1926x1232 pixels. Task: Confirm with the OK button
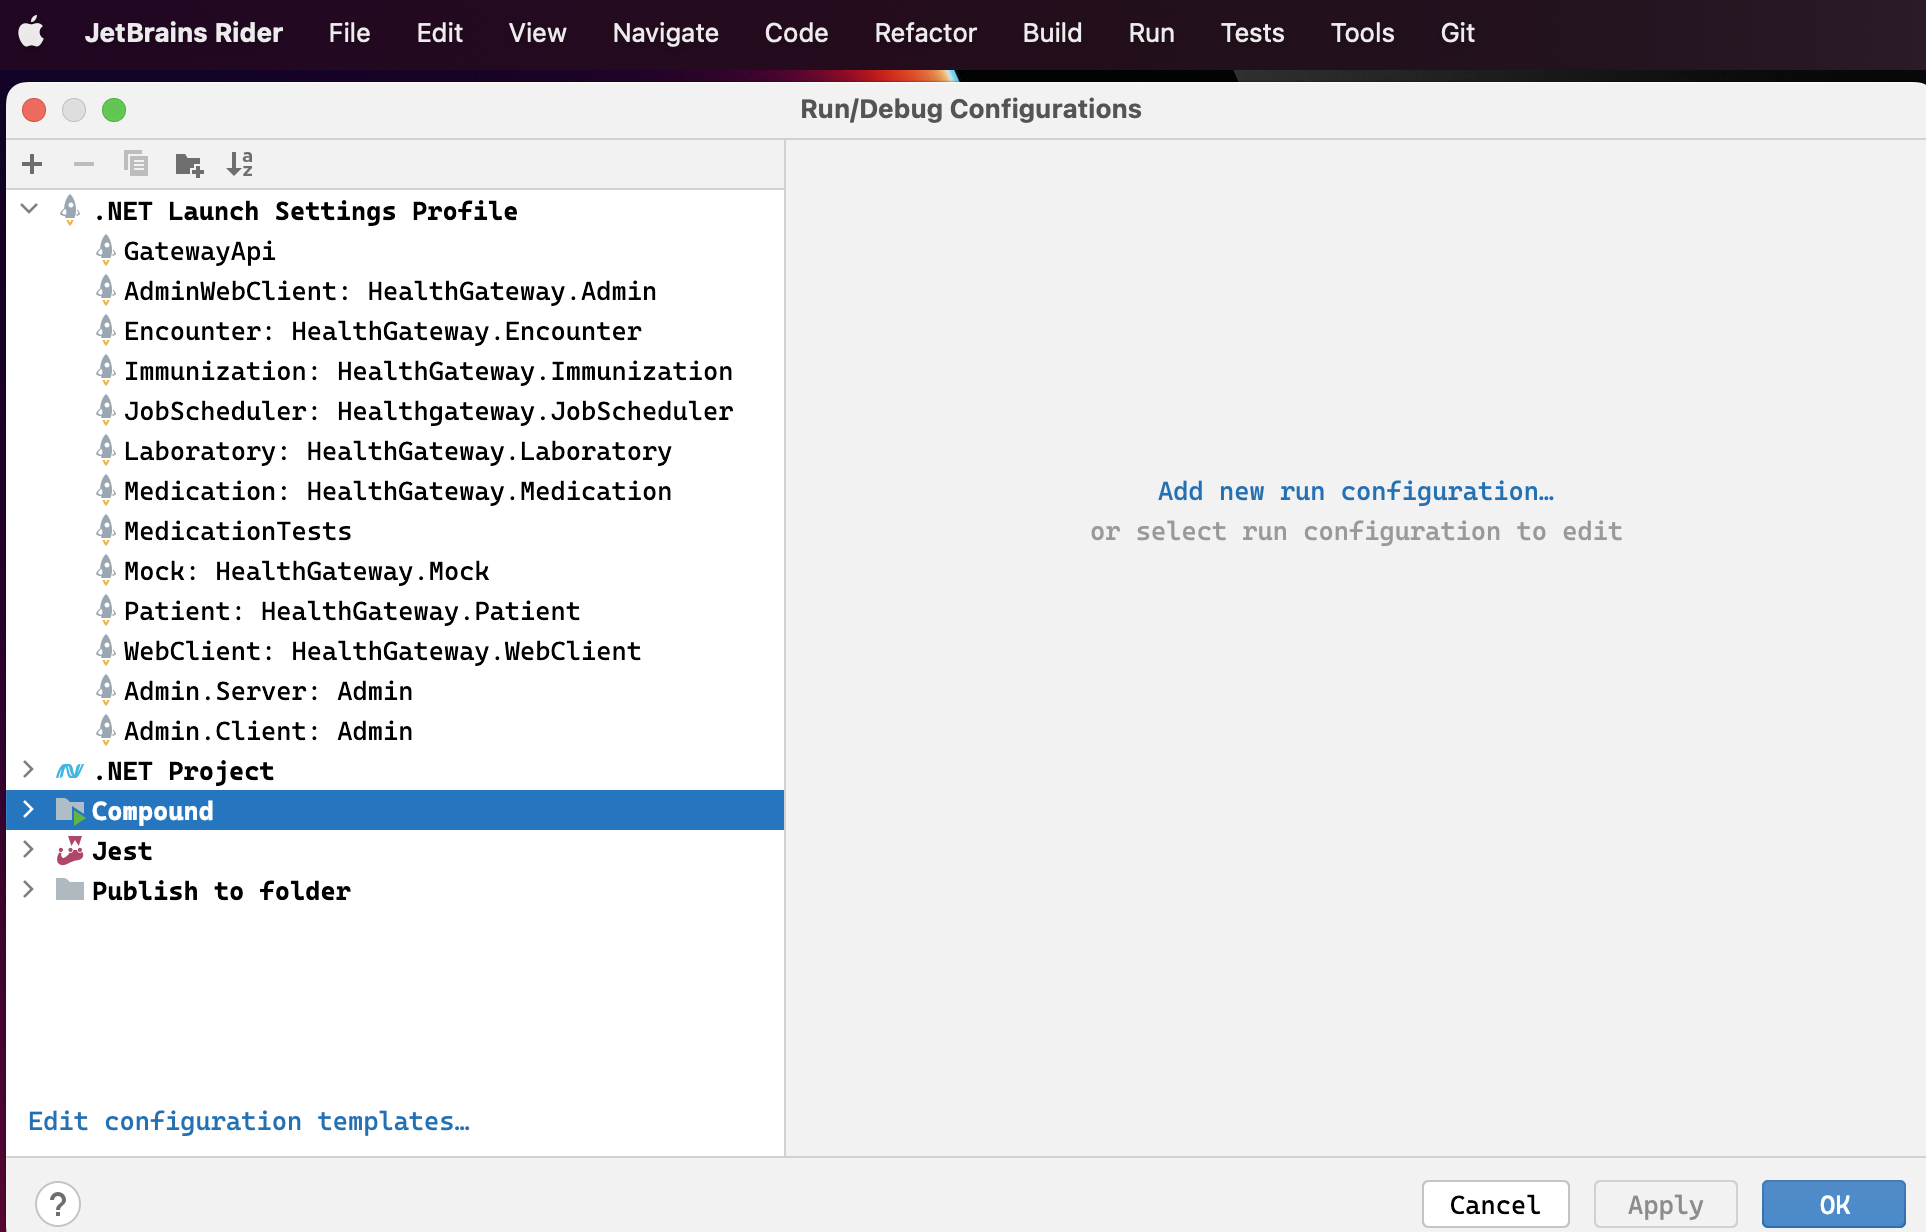pos(1834,1204)
